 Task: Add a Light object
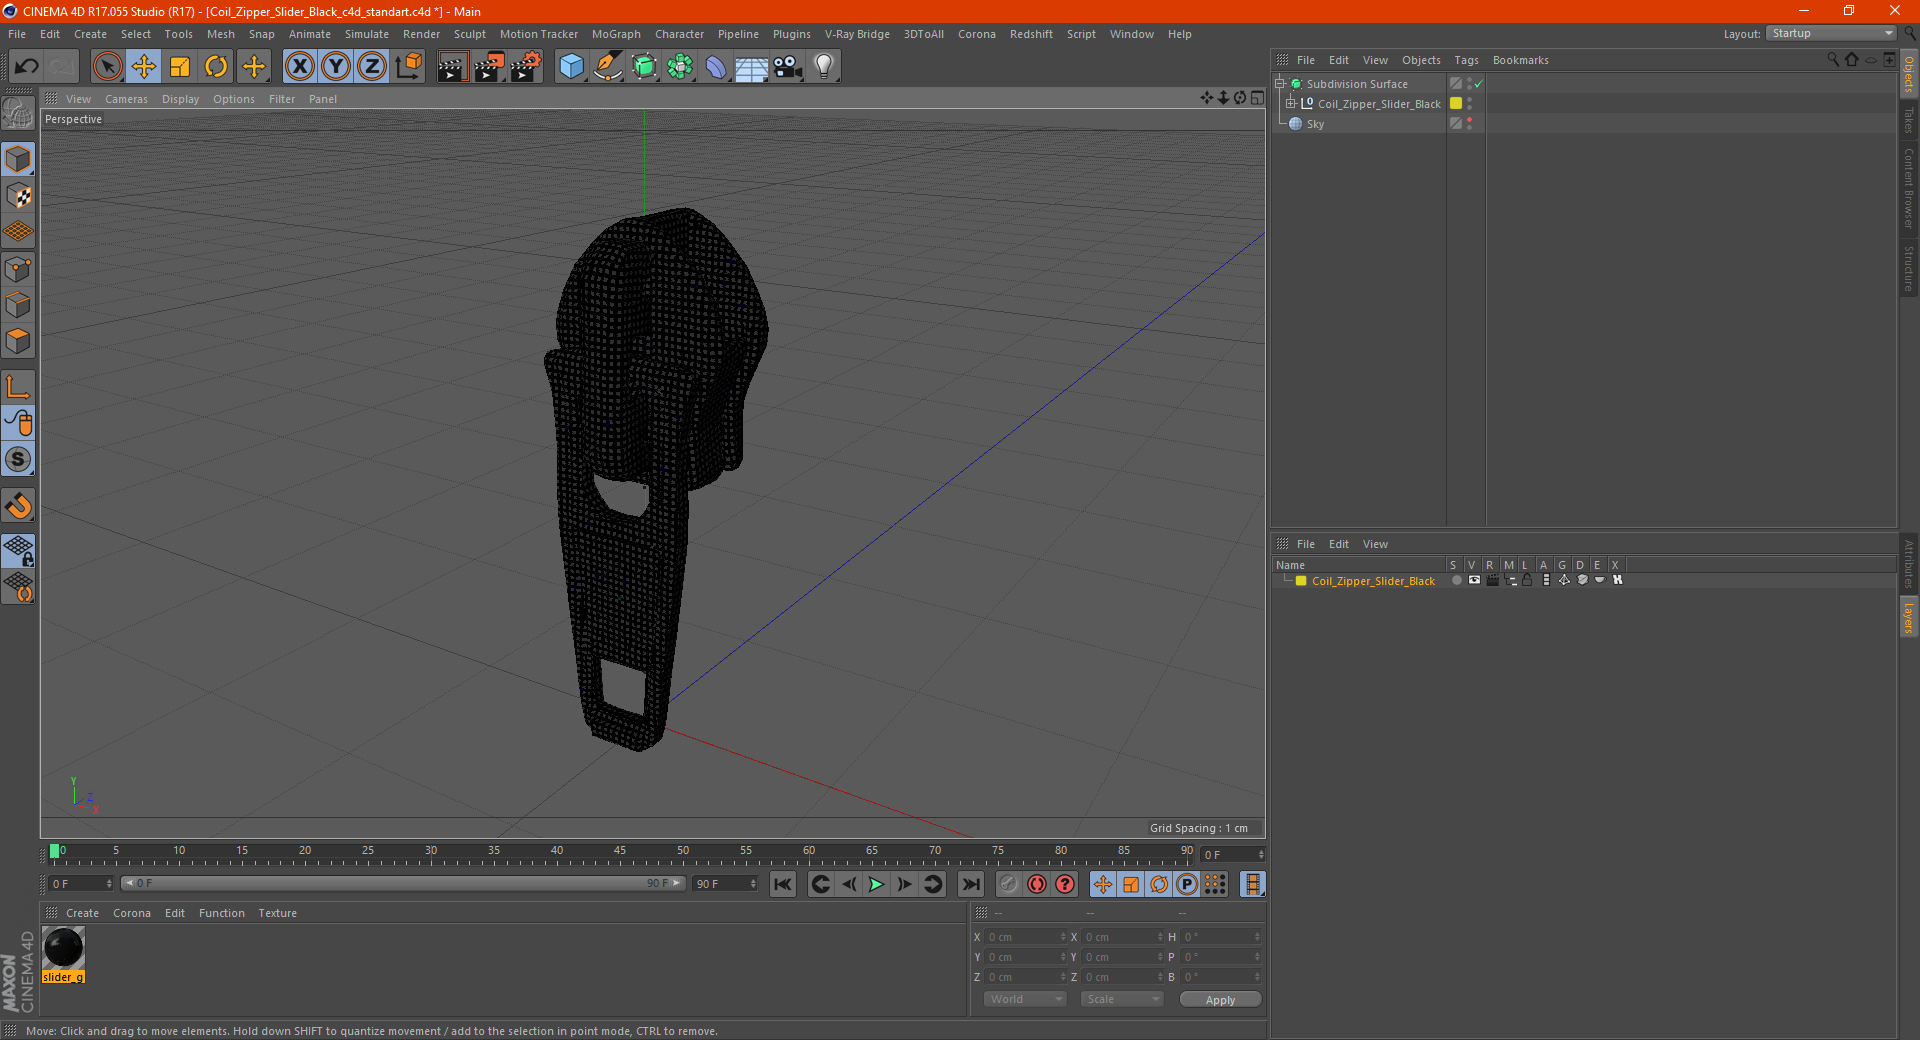pos(824,67)
